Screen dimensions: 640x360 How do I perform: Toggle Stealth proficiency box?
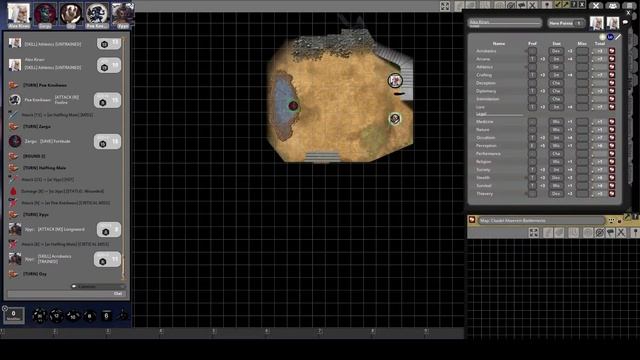pyautogui.click(x=532, y=178)
